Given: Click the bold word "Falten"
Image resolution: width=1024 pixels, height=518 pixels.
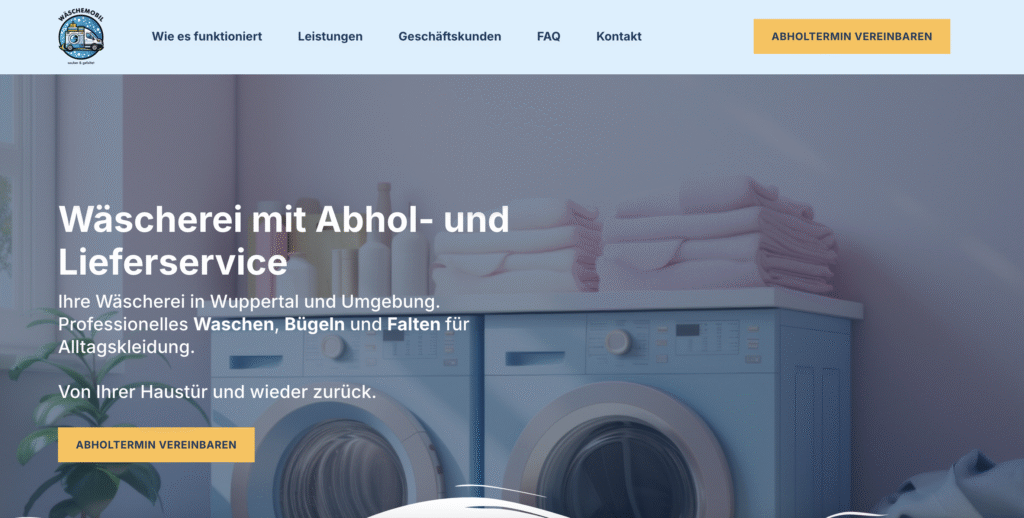Looking at the screenshot, I should tap(413, 324).
